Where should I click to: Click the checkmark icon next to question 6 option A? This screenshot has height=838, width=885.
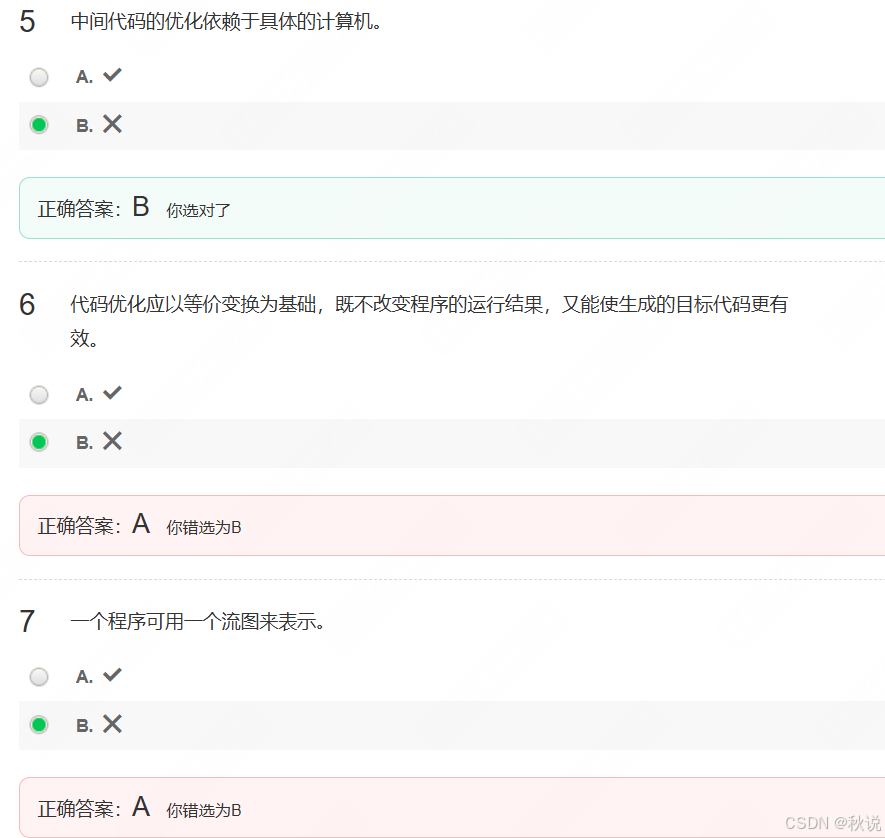pyautogui.click(x=110, y=392)
